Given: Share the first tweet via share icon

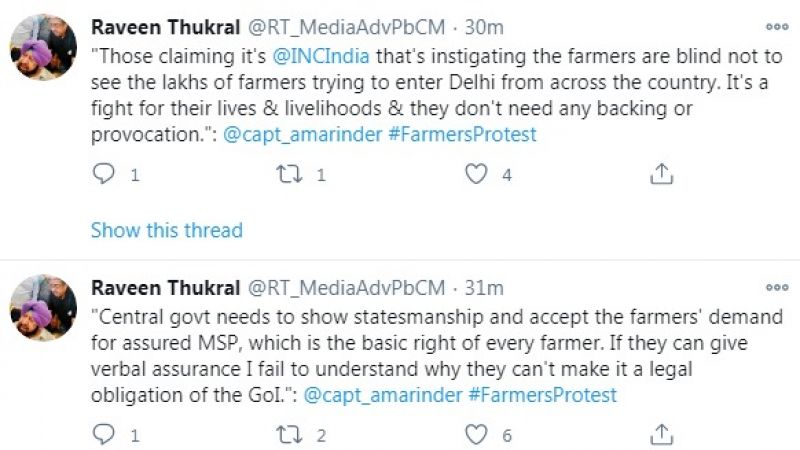Looking at the screenshot, I should click(x=661, y=175).
